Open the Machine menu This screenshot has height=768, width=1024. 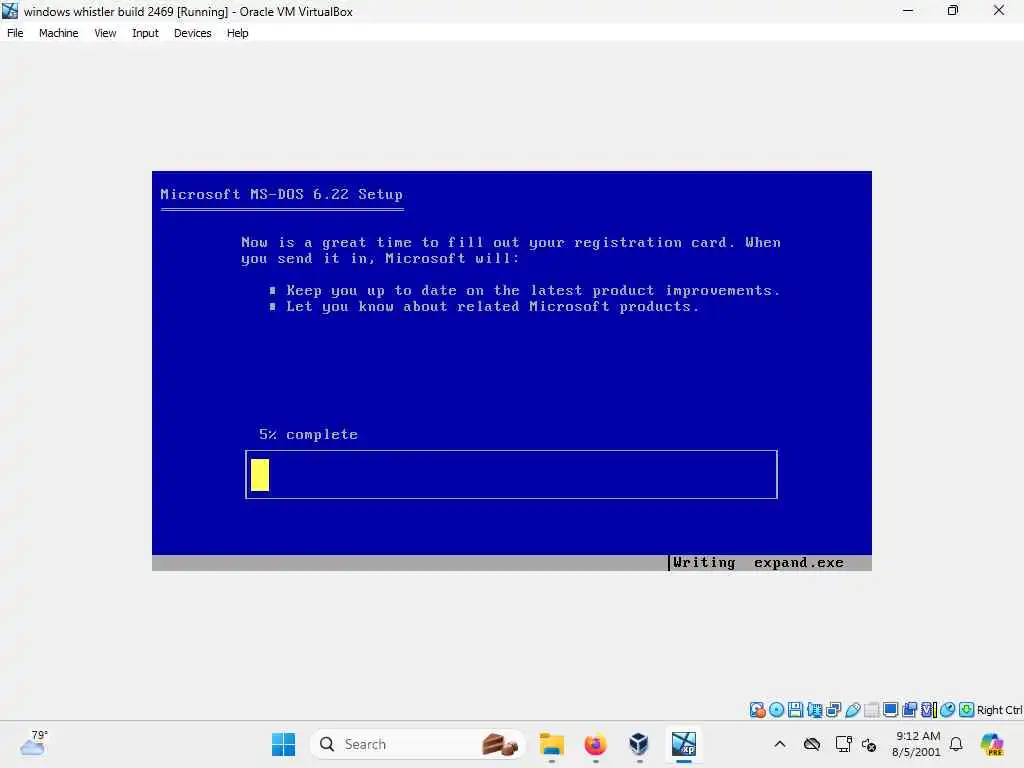pos(58,33)
